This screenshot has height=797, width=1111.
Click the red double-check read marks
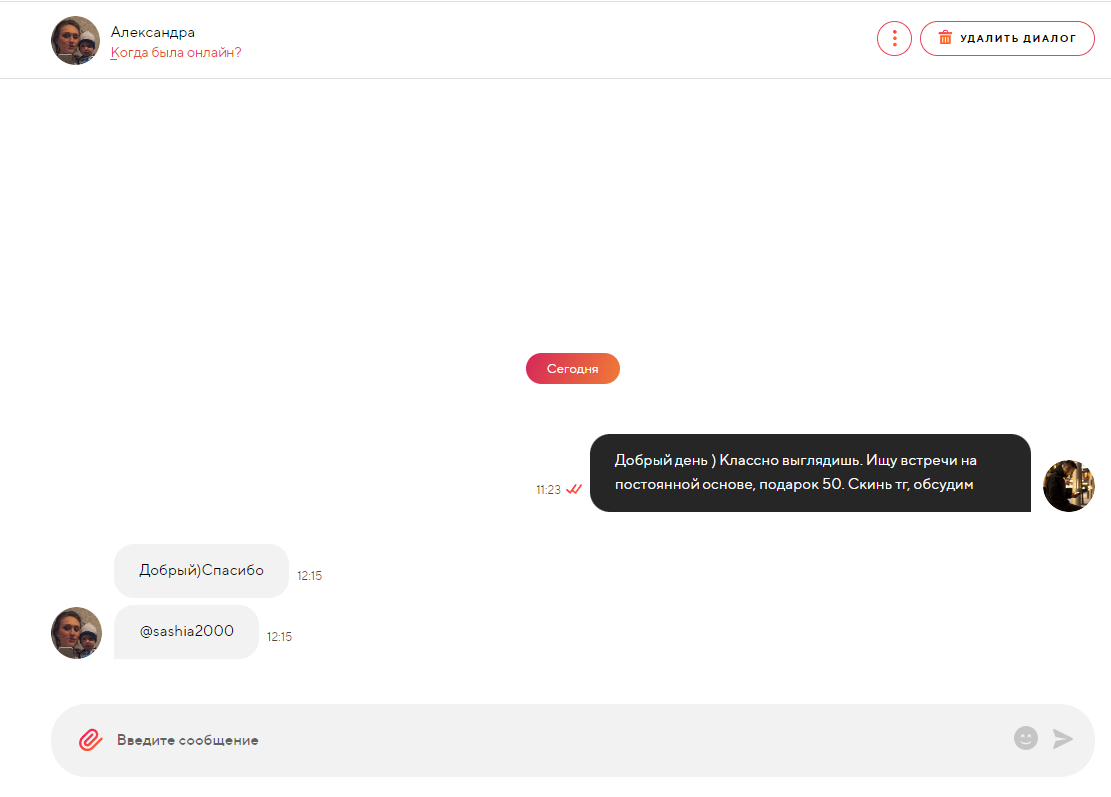pyautogui.click(x=574, y=489)
